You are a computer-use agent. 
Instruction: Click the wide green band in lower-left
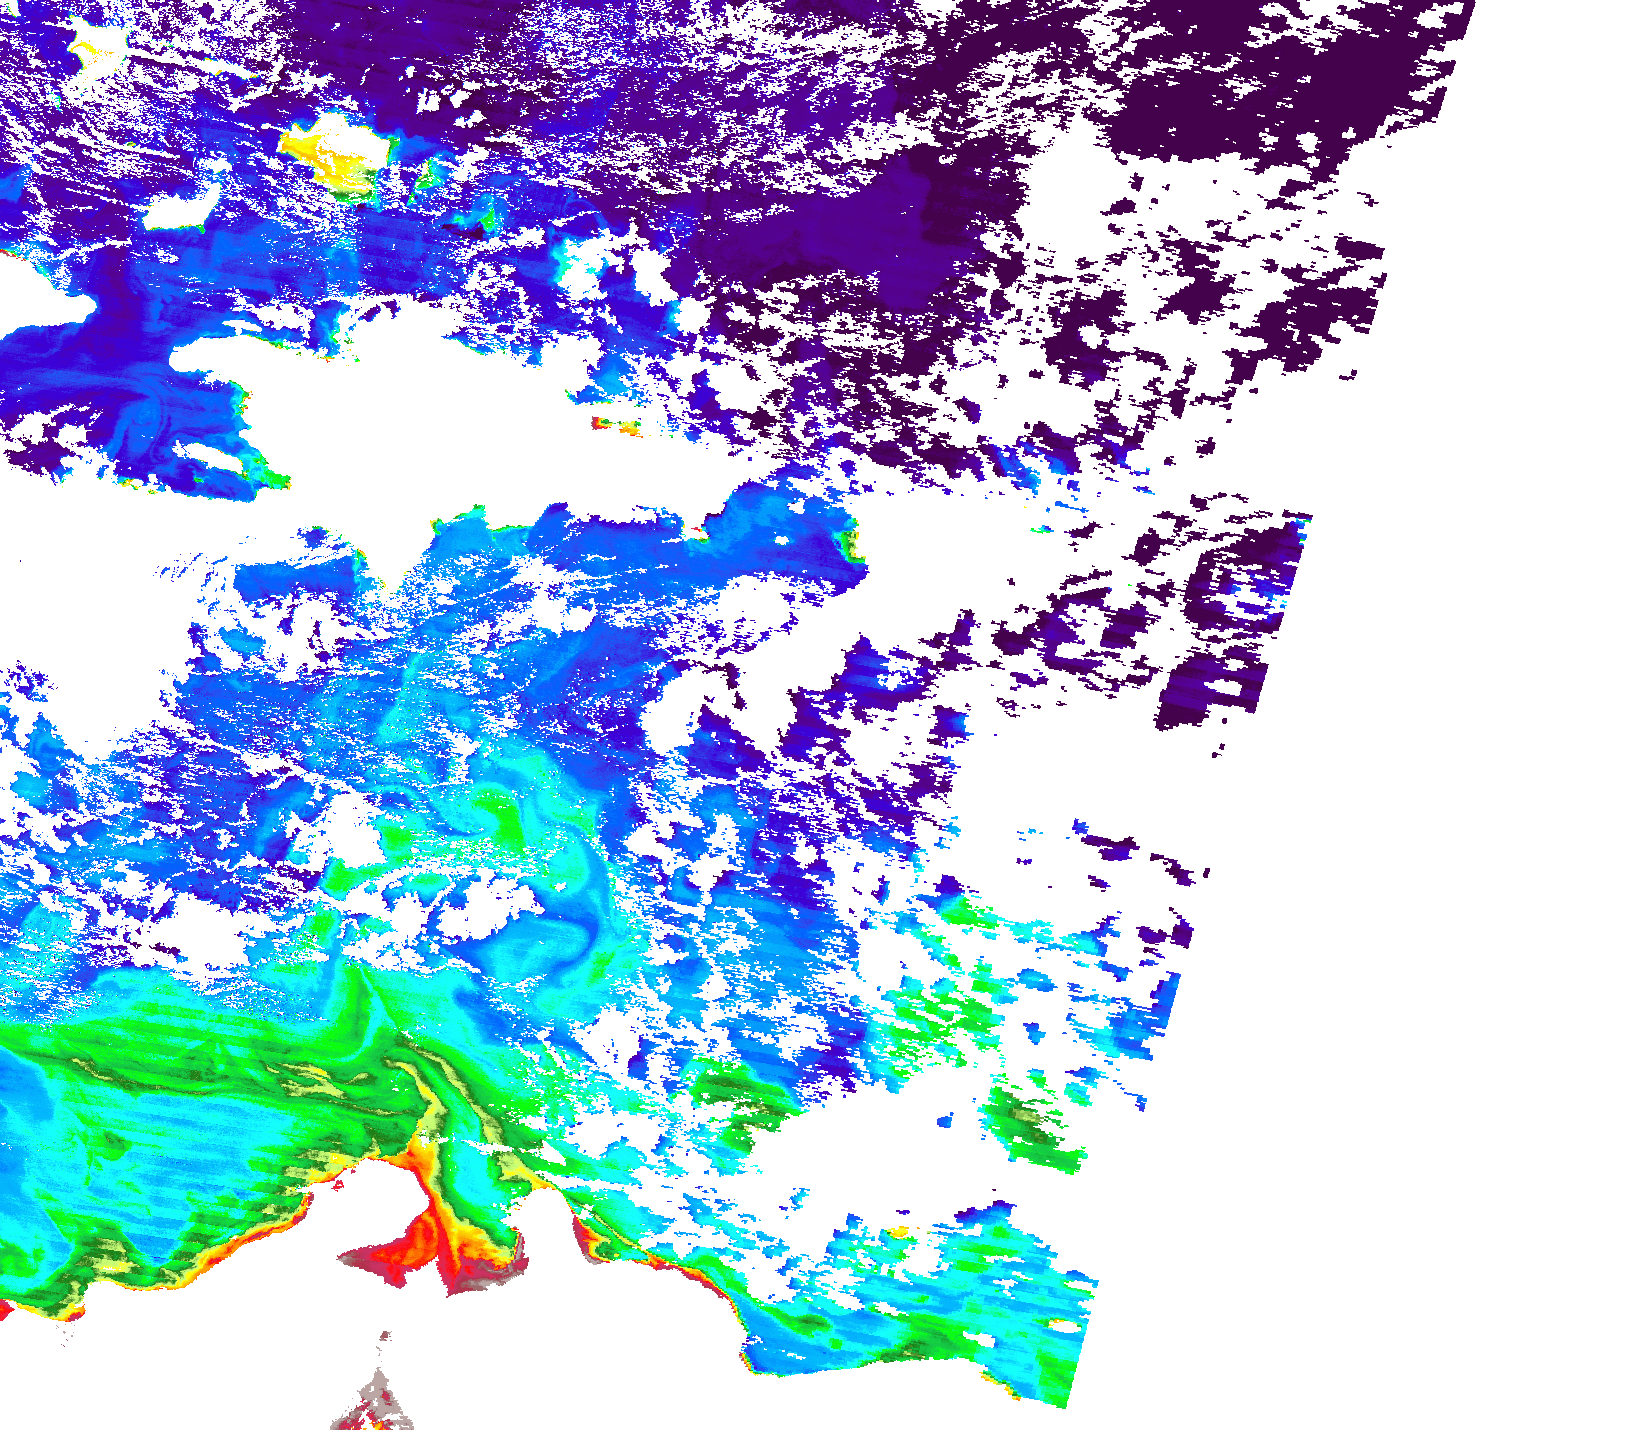point(200,1050)
